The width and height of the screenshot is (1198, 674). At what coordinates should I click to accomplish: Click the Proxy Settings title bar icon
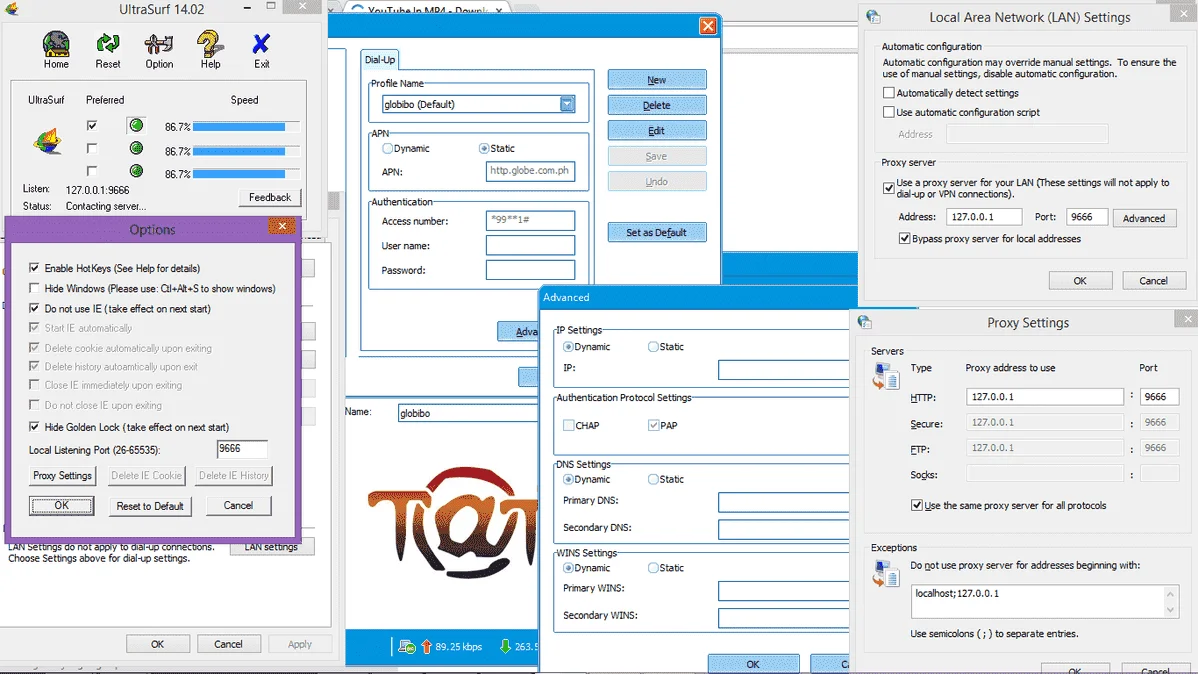(865, 322)
